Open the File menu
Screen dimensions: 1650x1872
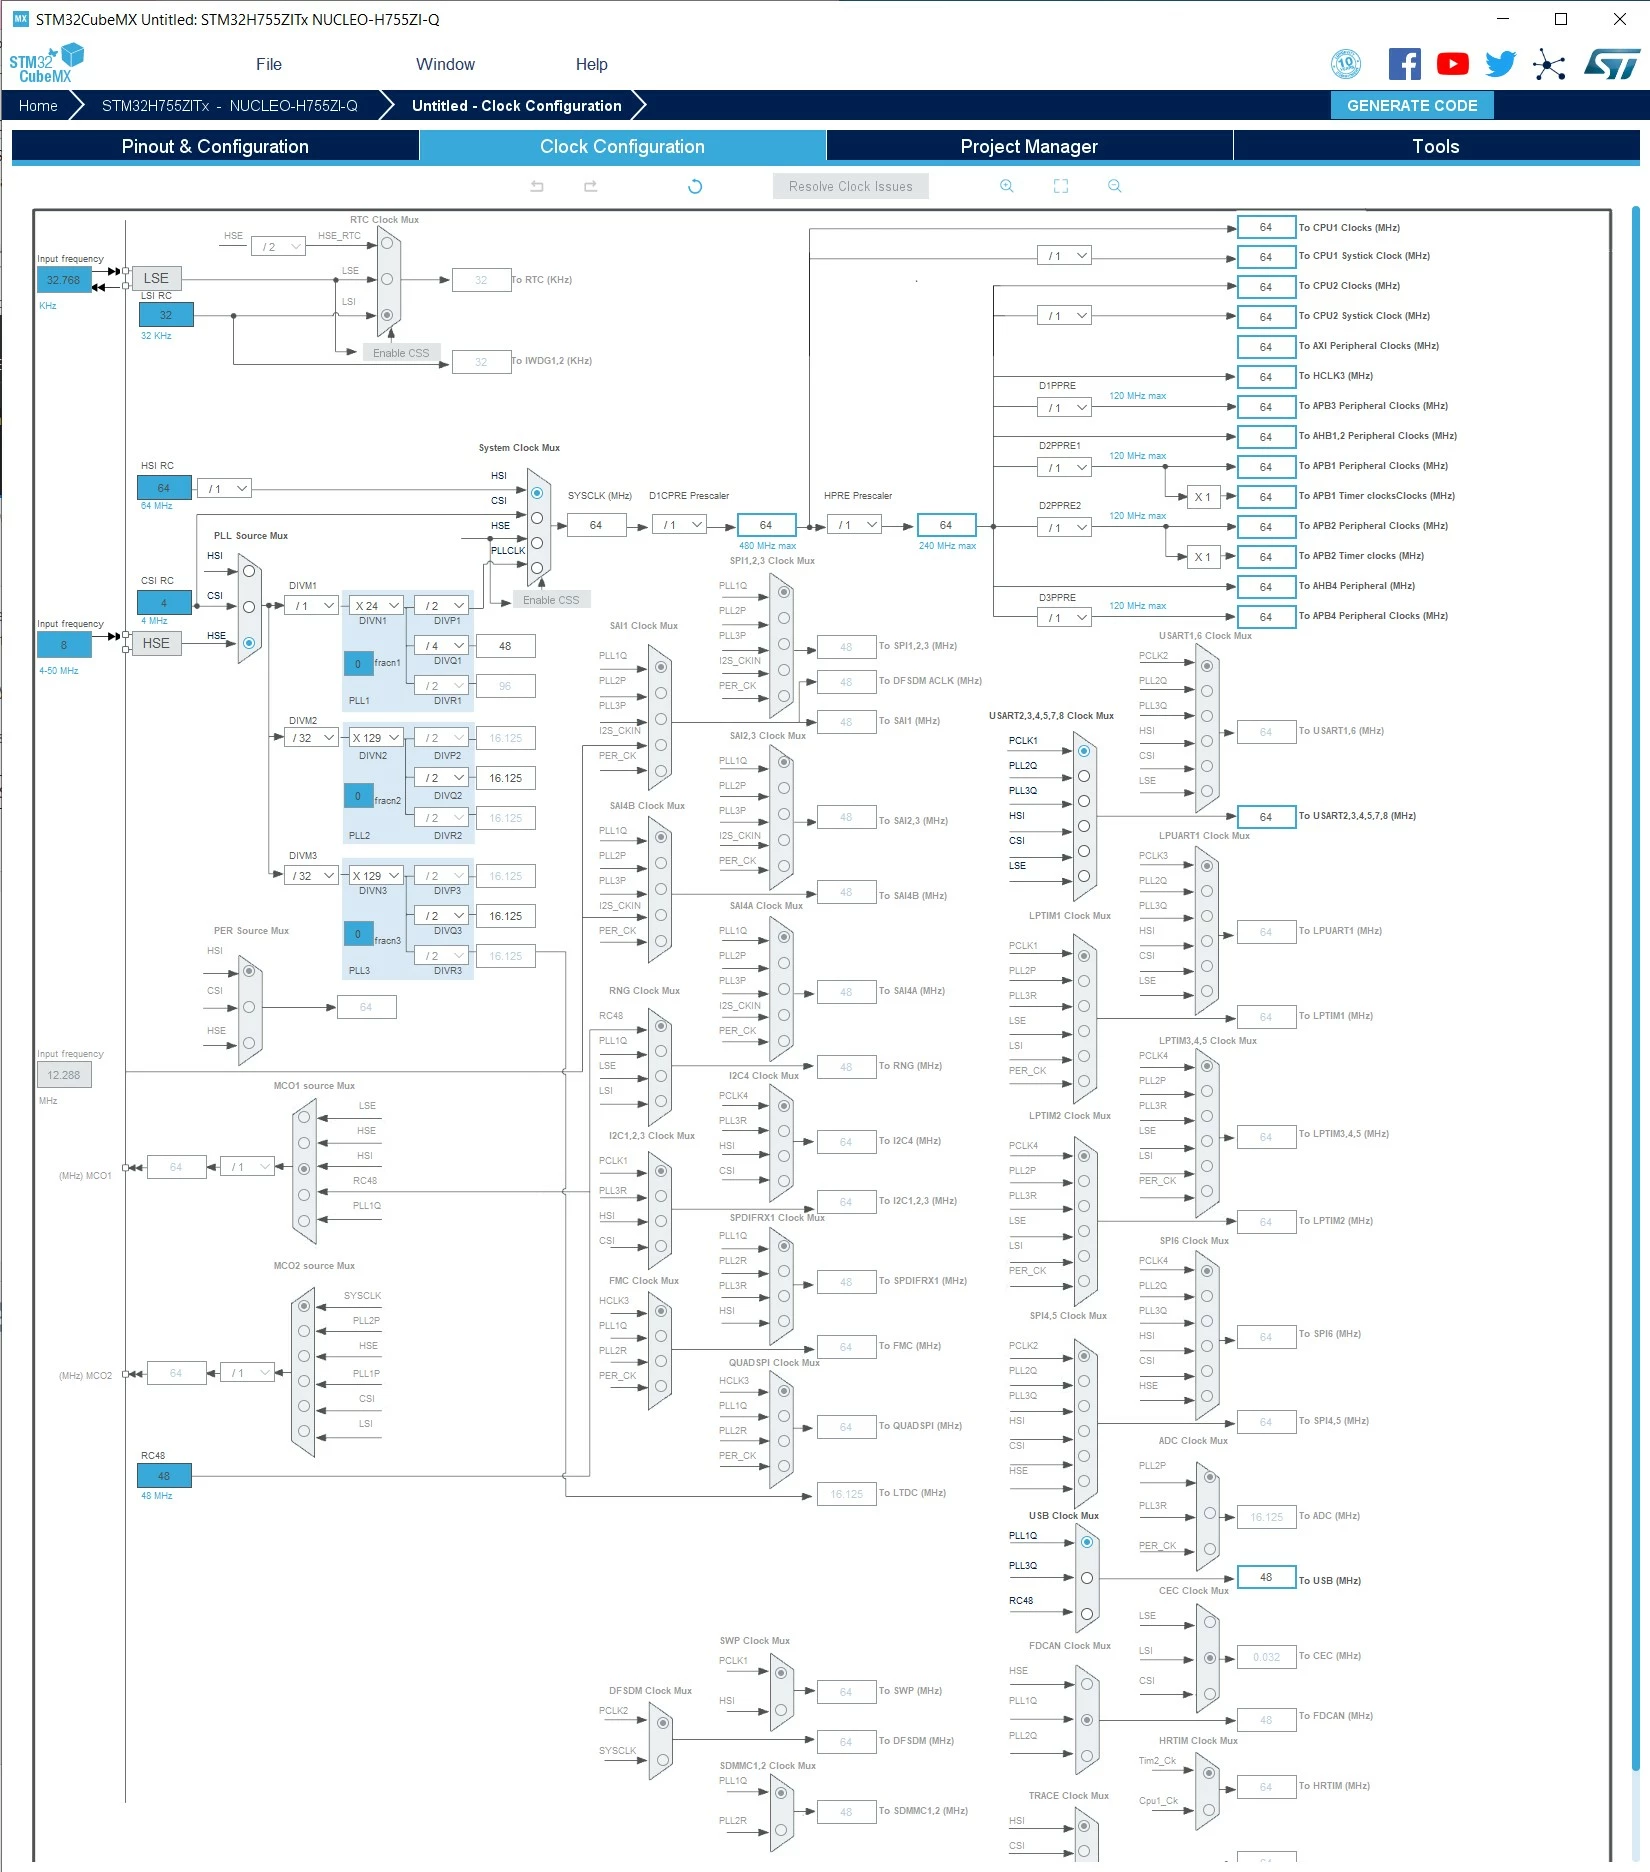268,64
